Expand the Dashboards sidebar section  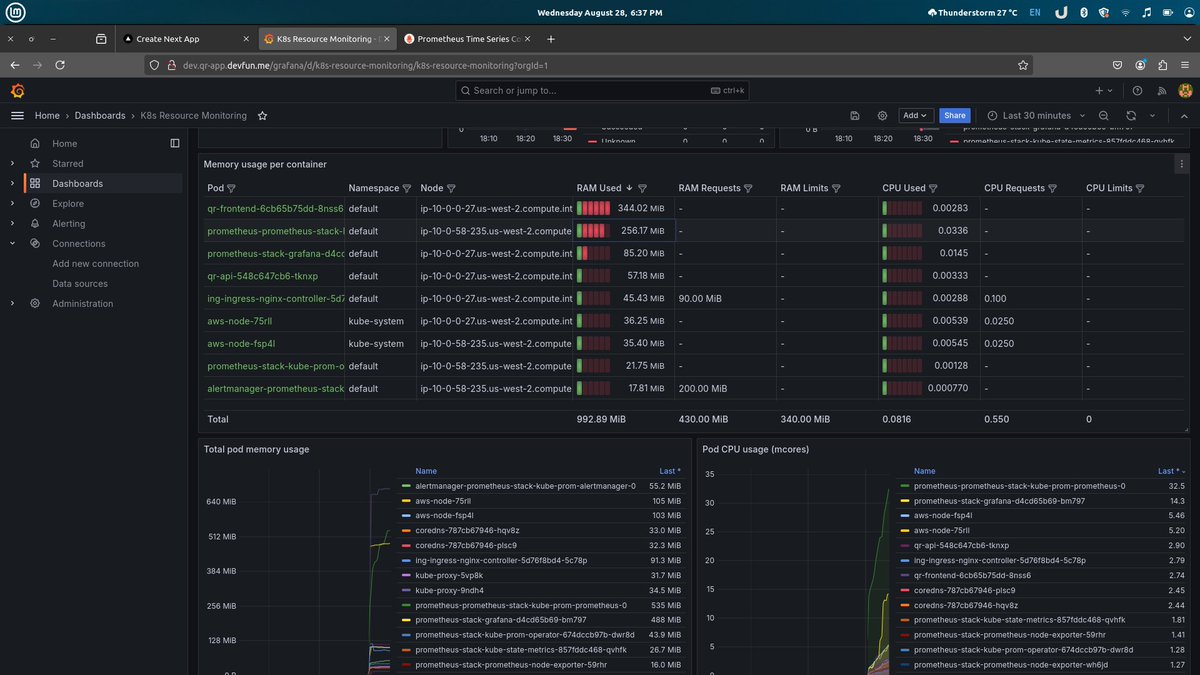point(12,183)
